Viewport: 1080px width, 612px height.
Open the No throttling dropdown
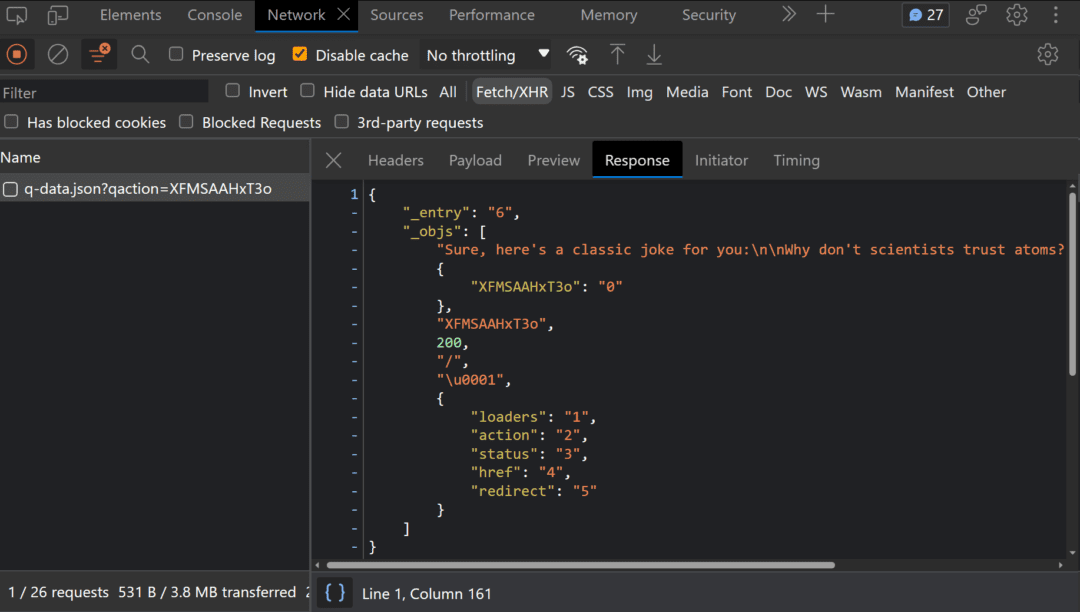[486, 55]
